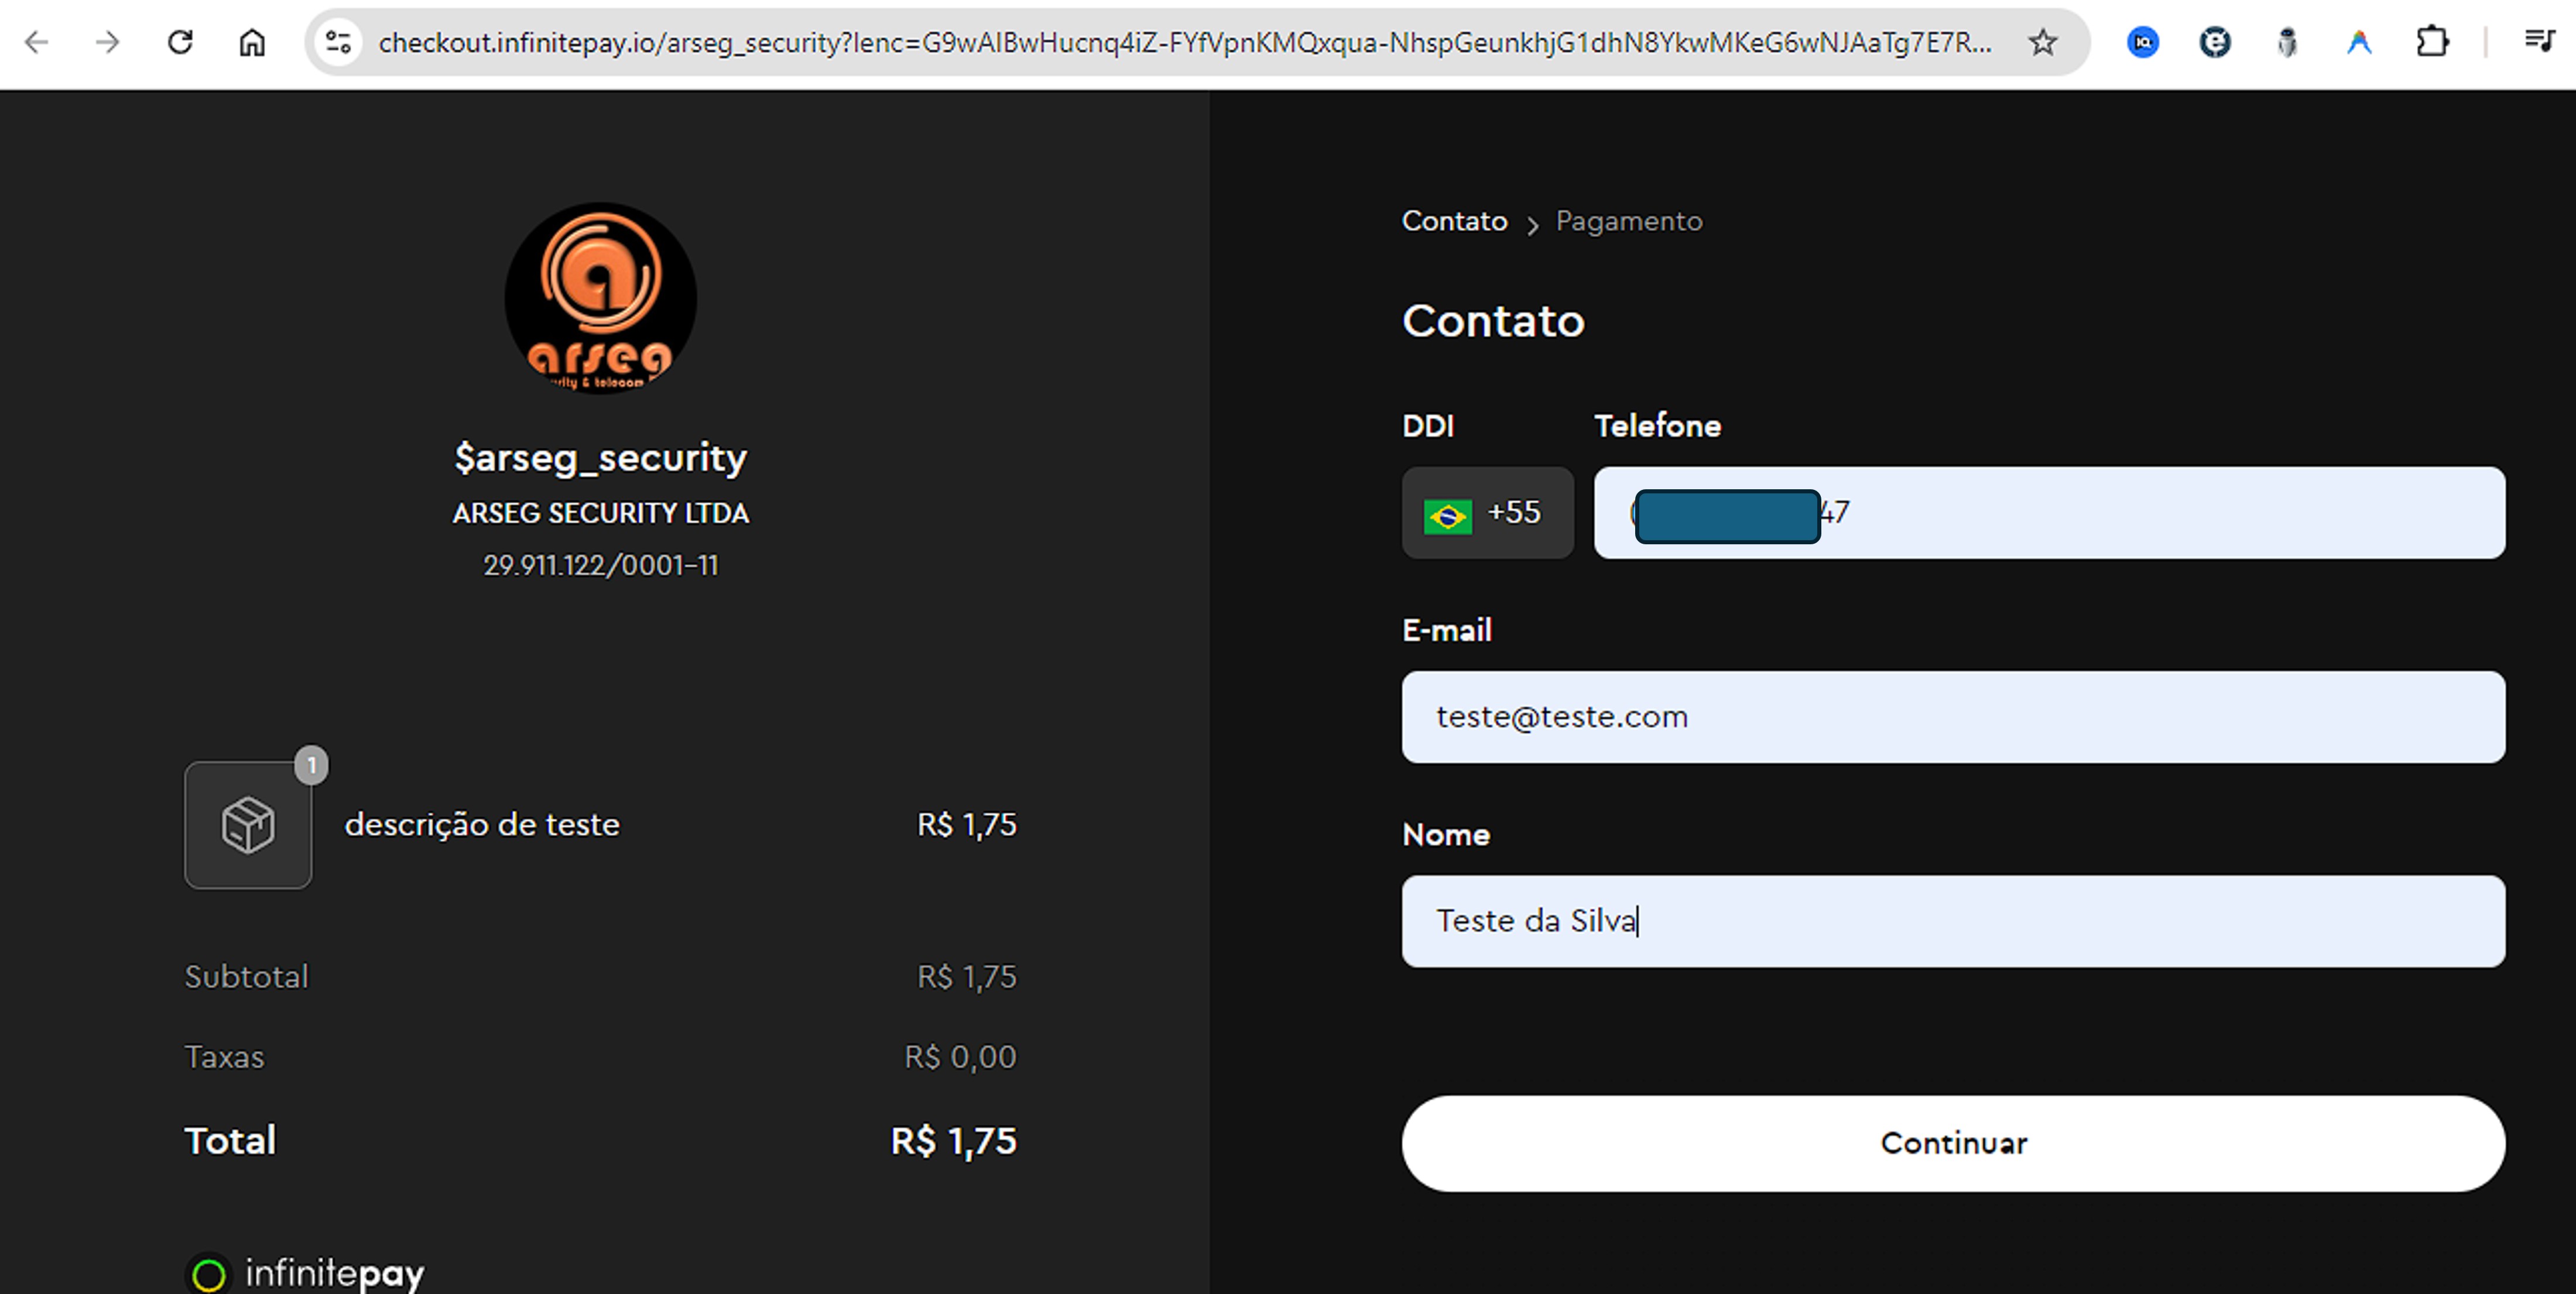
Task: Click the Pagamento breadcrumb step
Action: click(x=1628, y=221)
